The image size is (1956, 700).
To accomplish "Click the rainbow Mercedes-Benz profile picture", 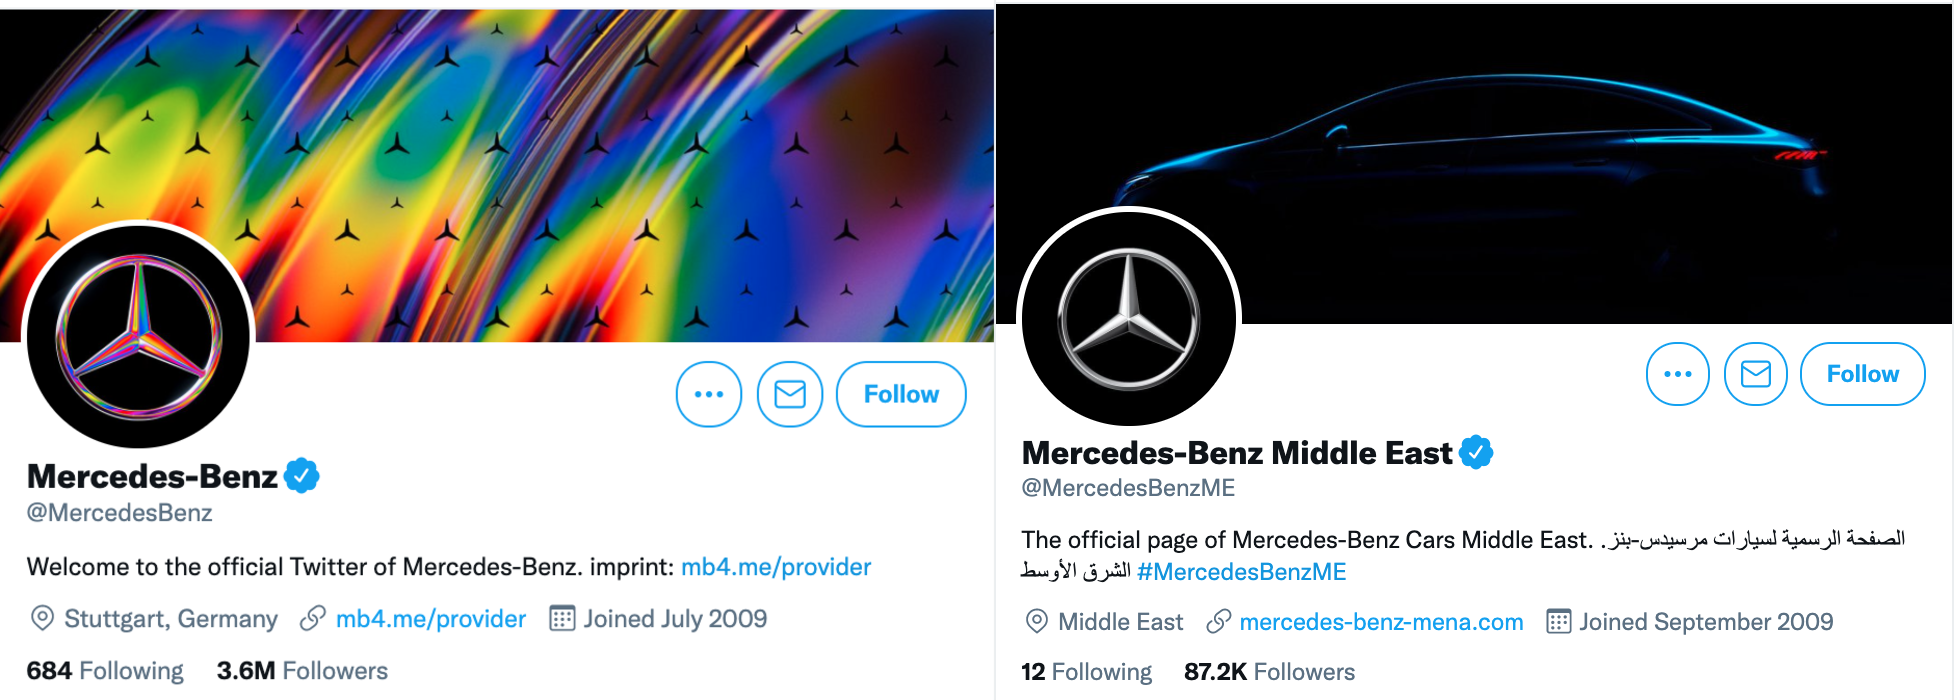I will tap(139, 335).
